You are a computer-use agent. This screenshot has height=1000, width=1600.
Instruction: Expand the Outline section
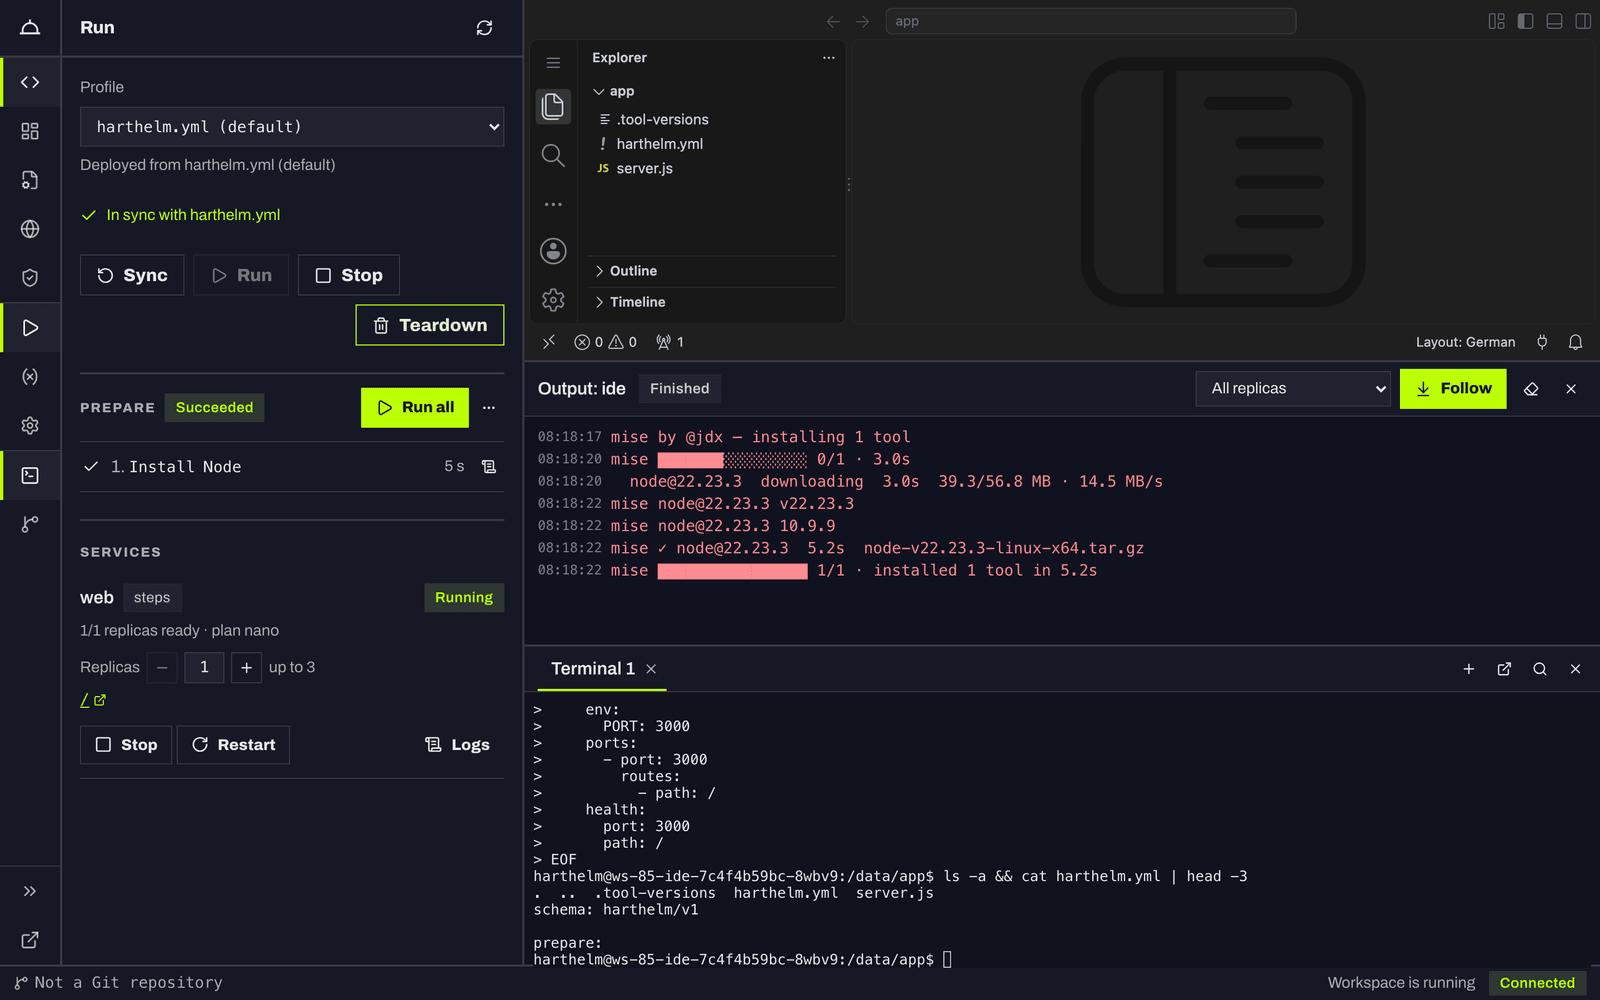click(x=712, y=271)
